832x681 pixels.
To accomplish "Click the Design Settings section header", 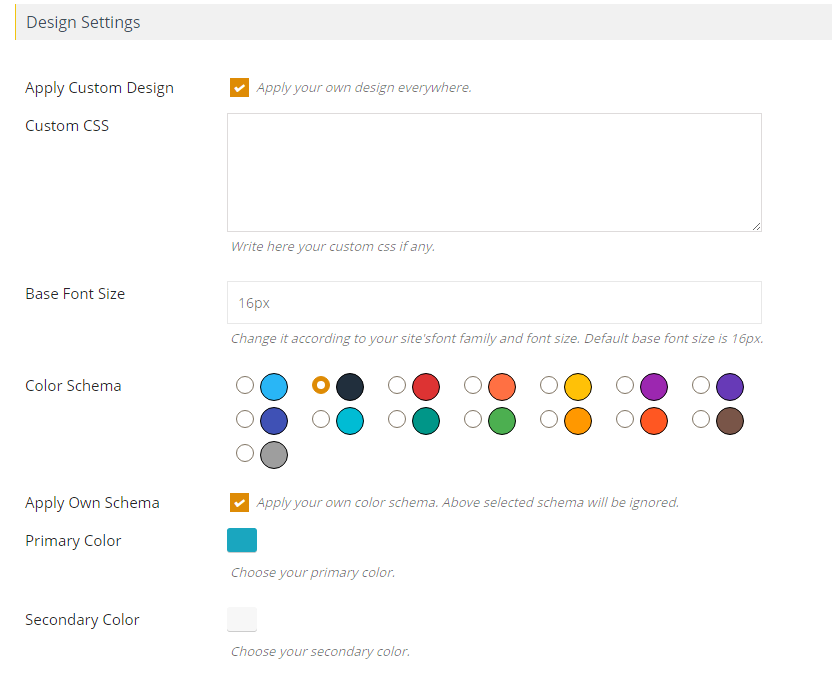I will 84,22.
